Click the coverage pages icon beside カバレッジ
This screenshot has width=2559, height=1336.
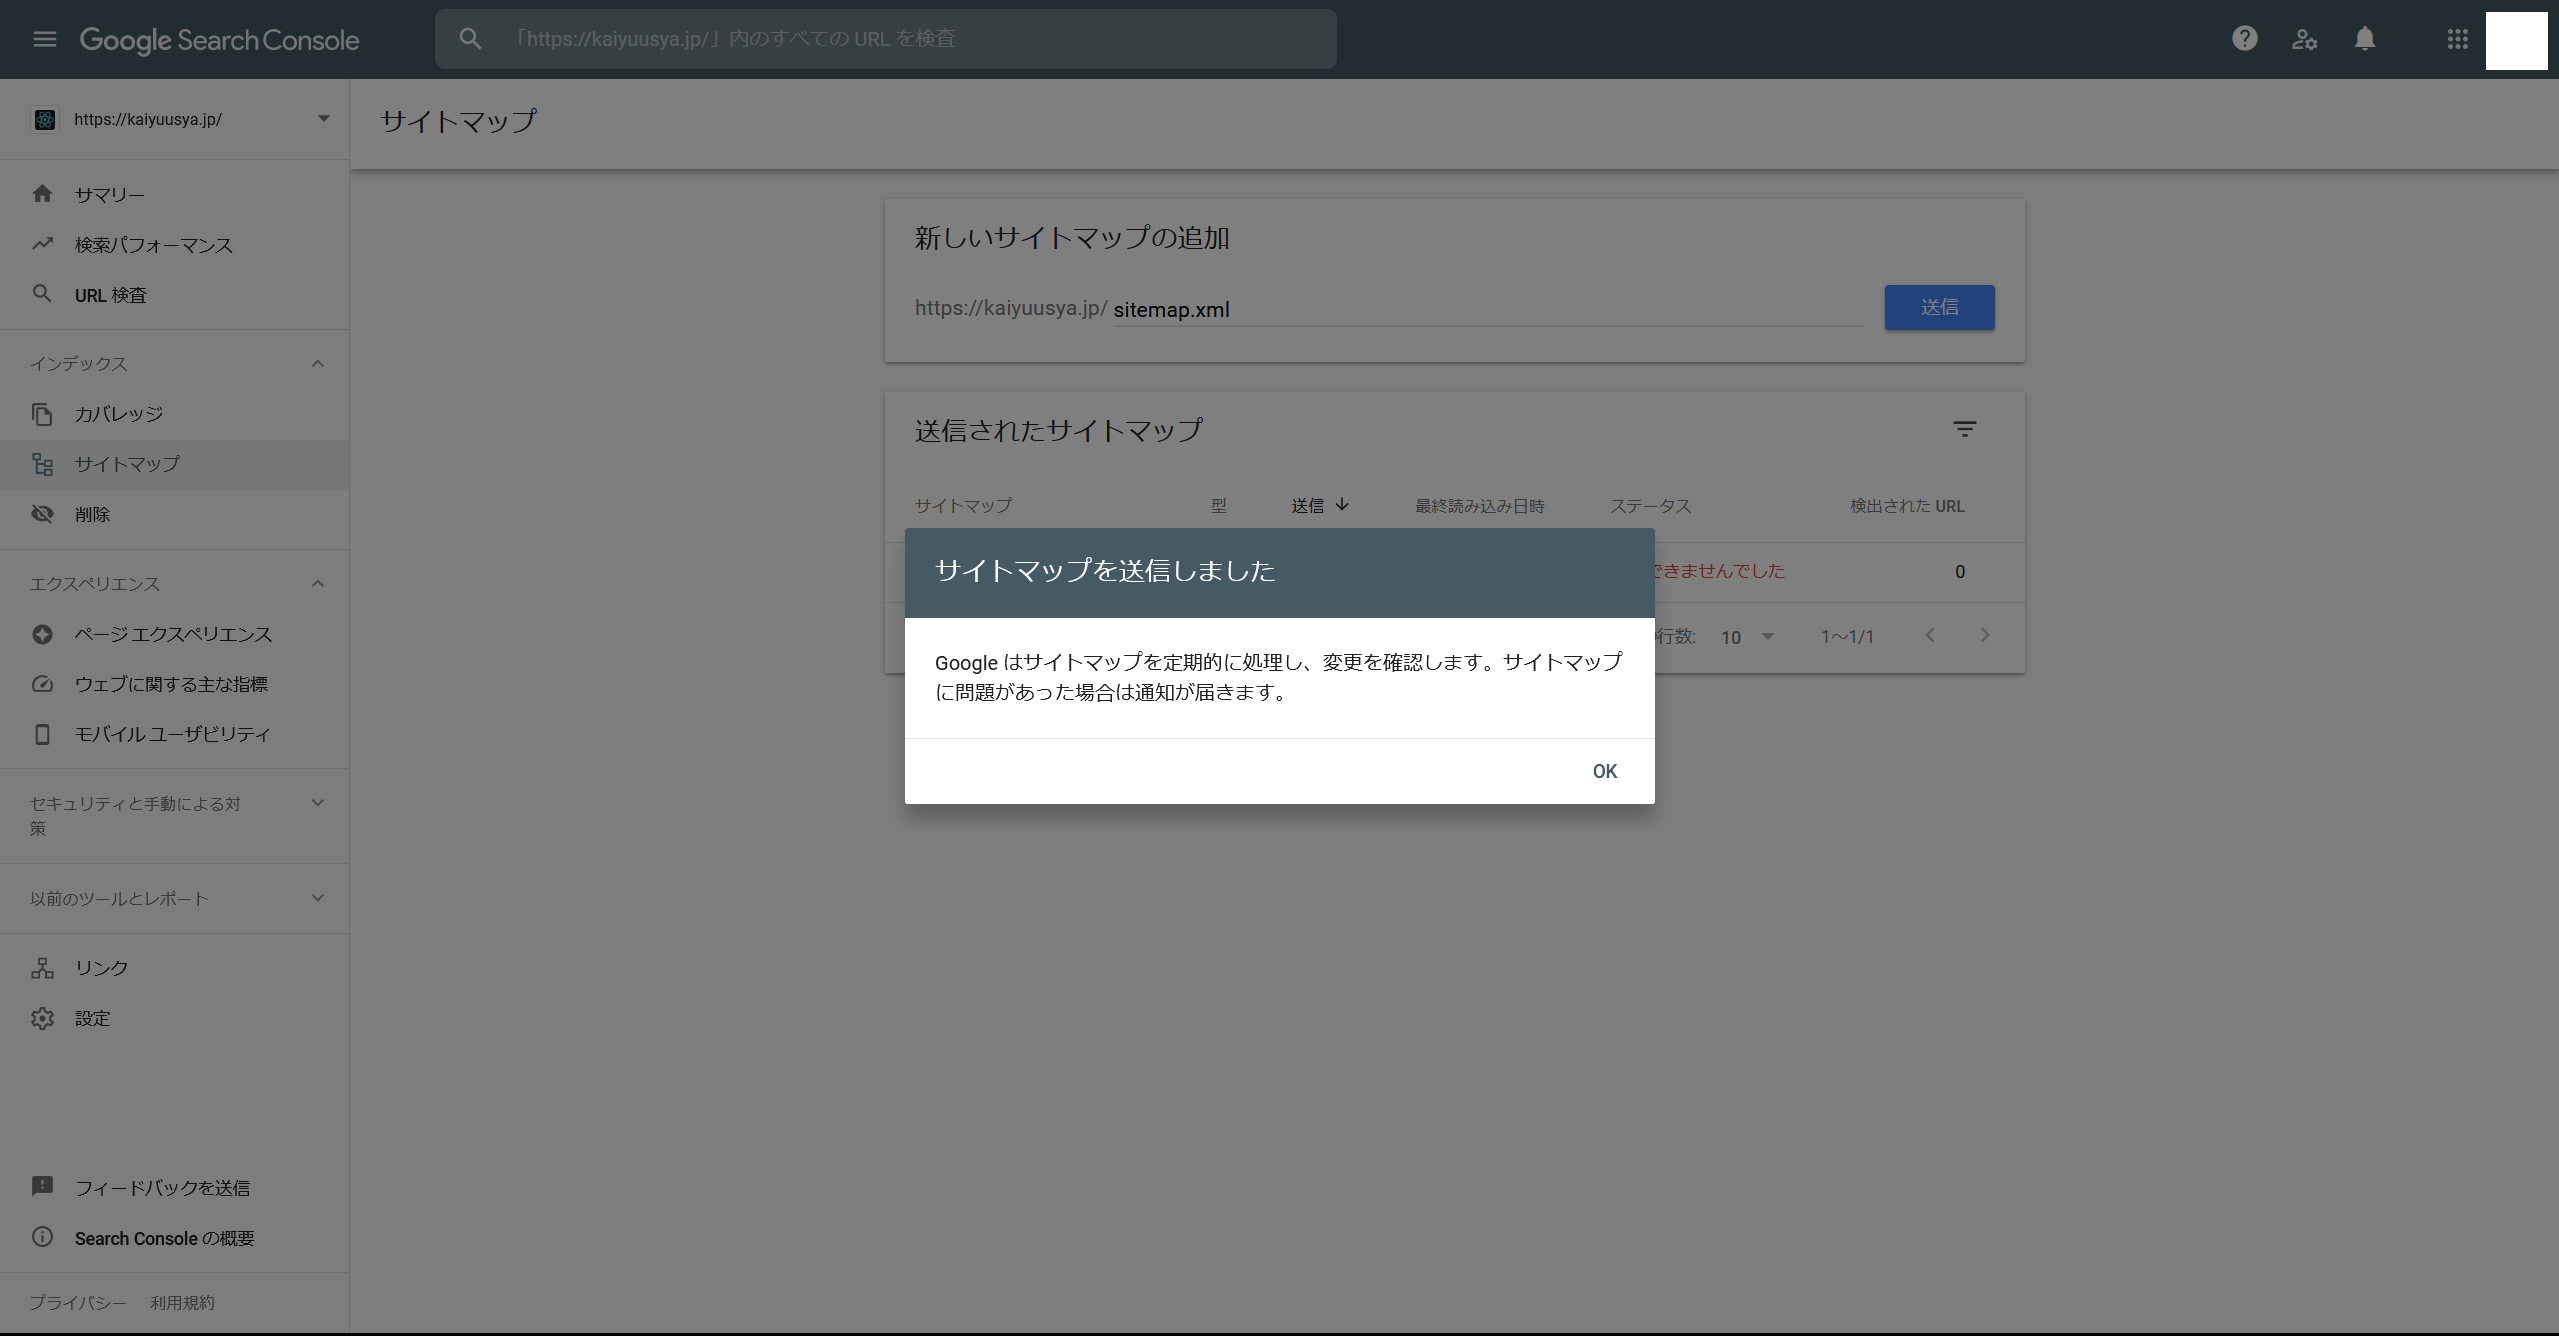pyautogui.click(x=42, y=414)
